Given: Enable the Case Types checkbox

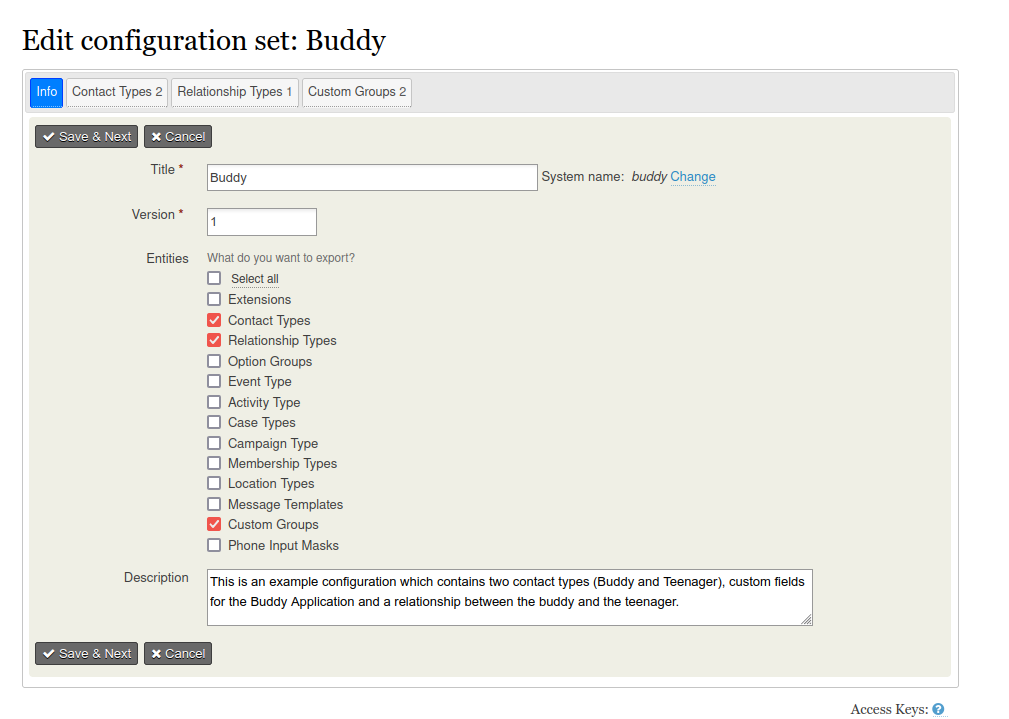Looking at the screenshot, I should [214, 422].
